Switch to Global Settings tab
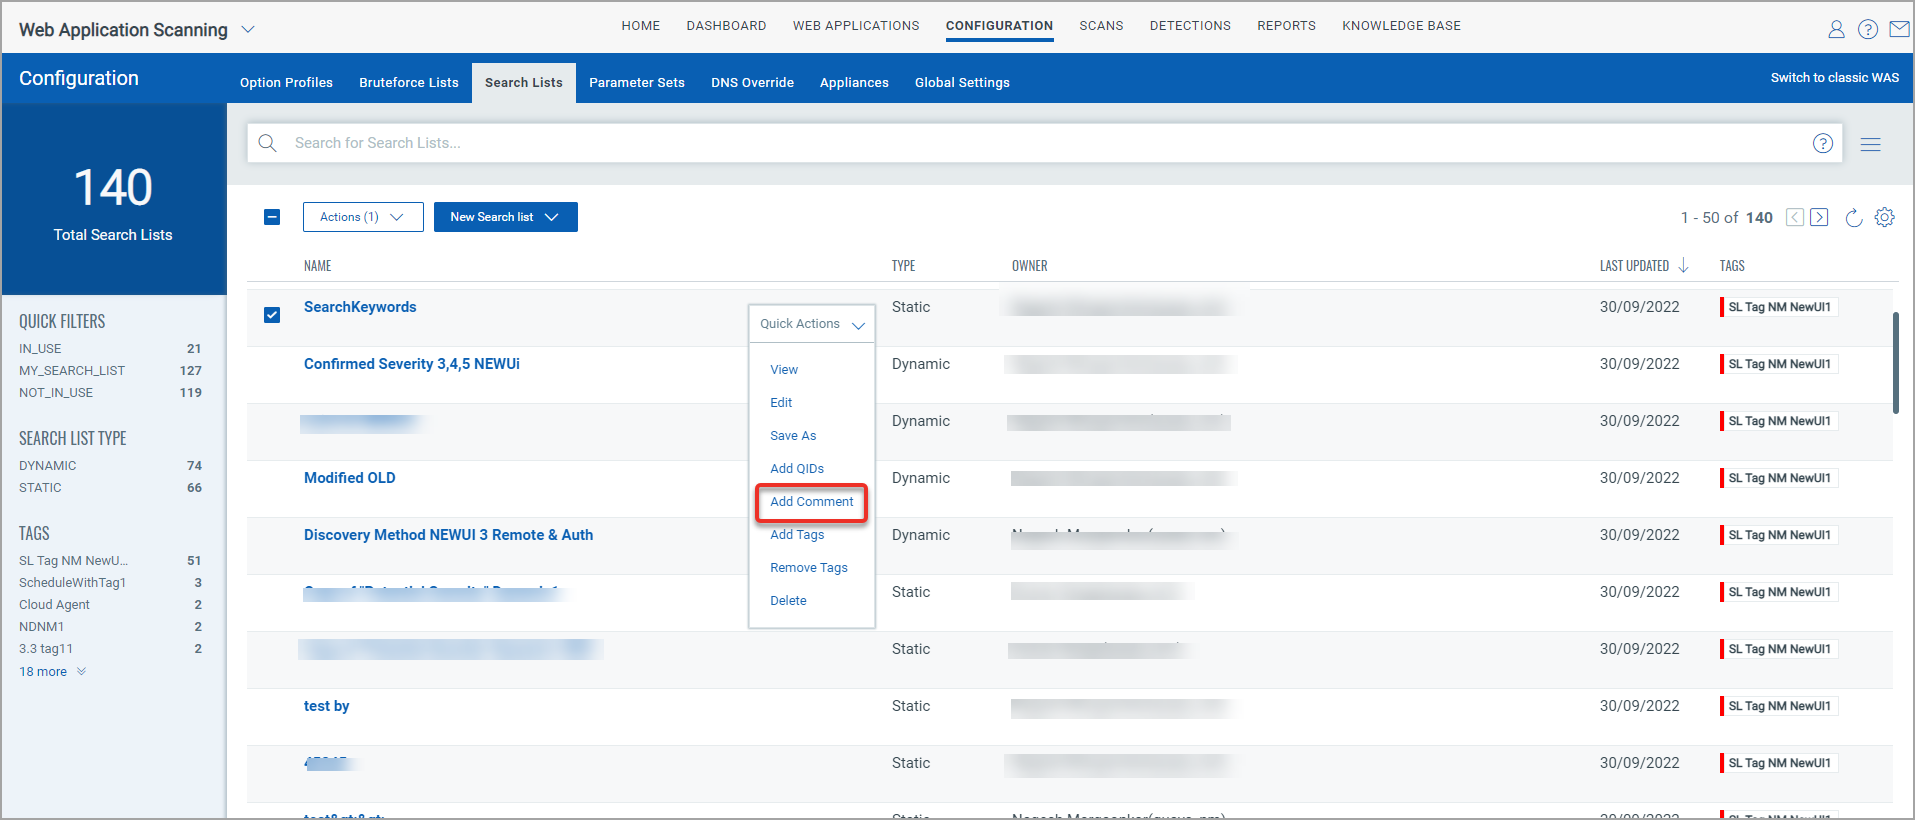The height and width of the screenshot is (820, 1915). (962, 83)
